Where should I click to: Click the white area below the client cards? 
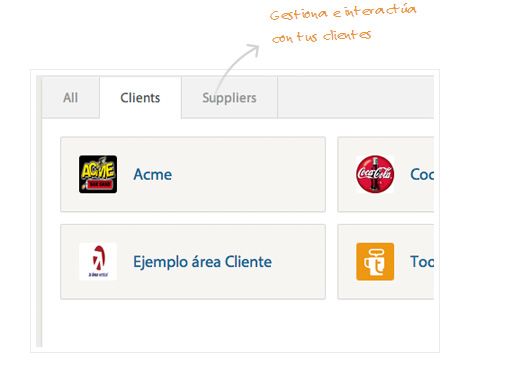click(x=238, y=323)
